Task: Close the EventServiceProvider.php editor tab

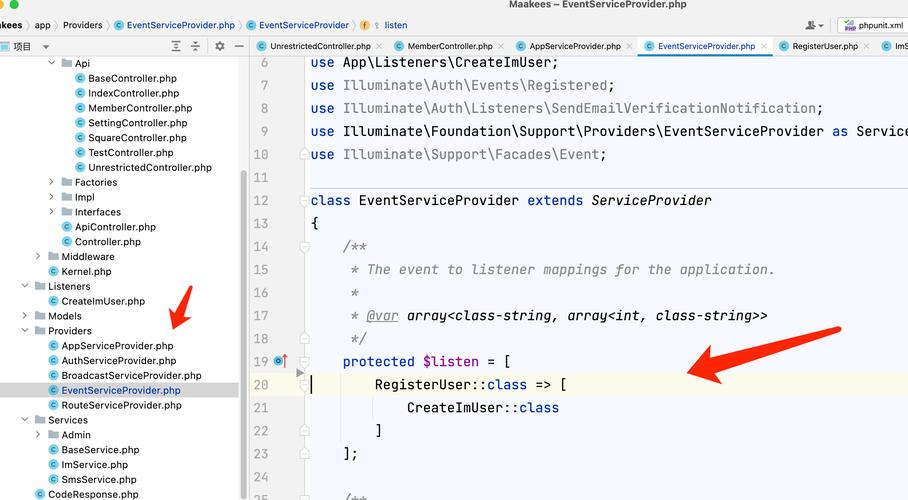Action: (x=765, y=46)
